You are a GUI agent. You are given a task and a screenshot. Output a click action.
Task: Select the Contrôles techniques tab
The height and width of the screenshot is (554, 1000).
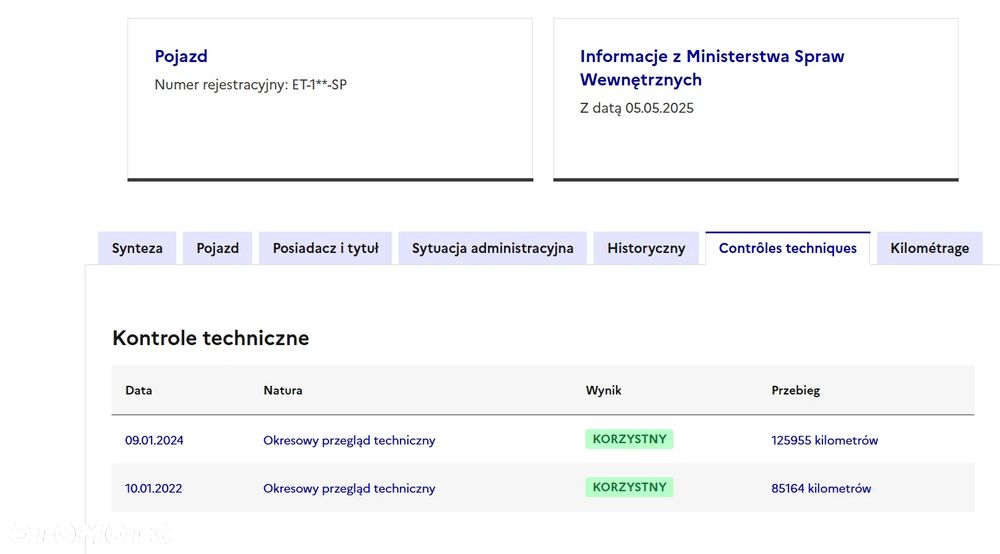point(787,248)
